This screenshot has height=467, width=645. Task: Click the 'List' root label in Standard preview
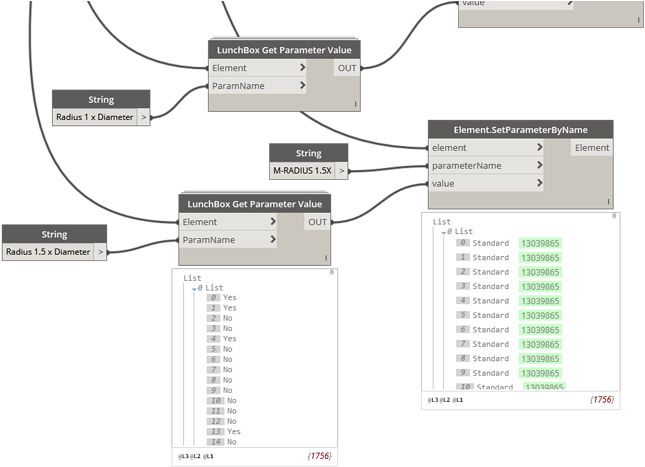(442, 222)
